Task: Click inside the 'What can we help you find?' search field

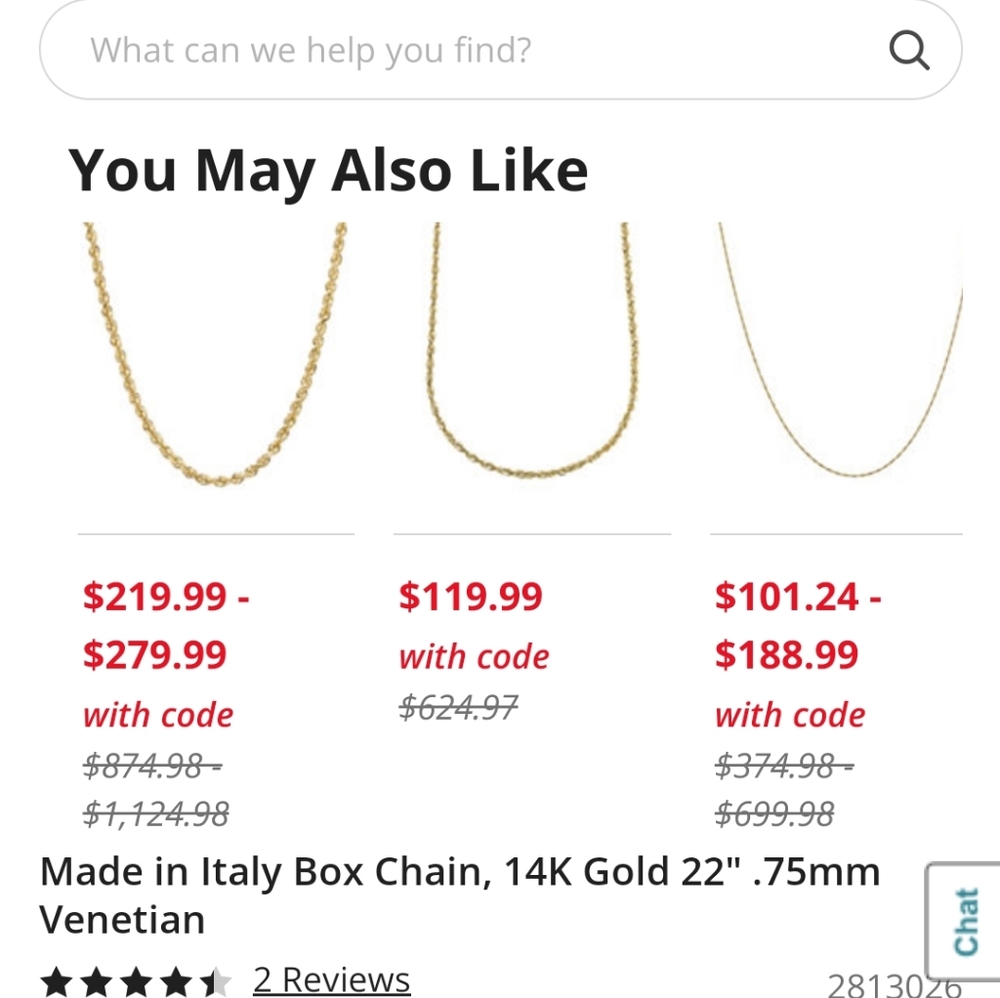Action: point(400,49)
